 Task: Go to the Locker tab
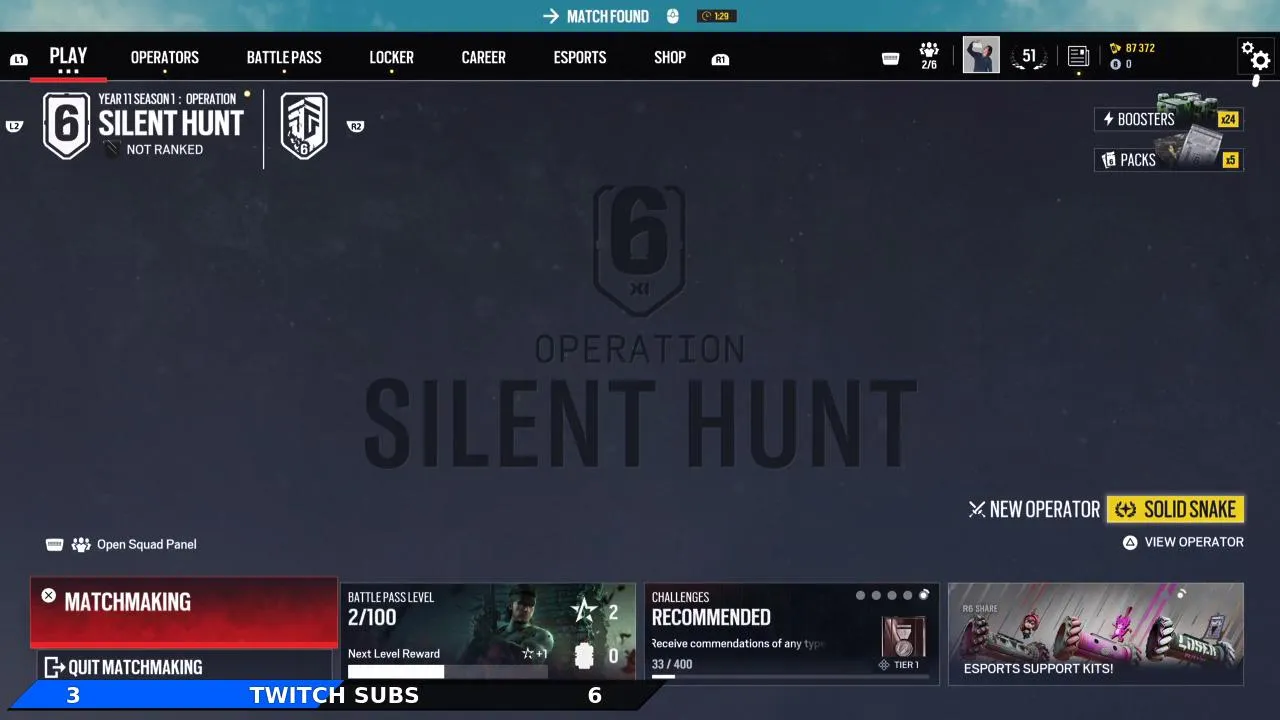tap(391, 58)
